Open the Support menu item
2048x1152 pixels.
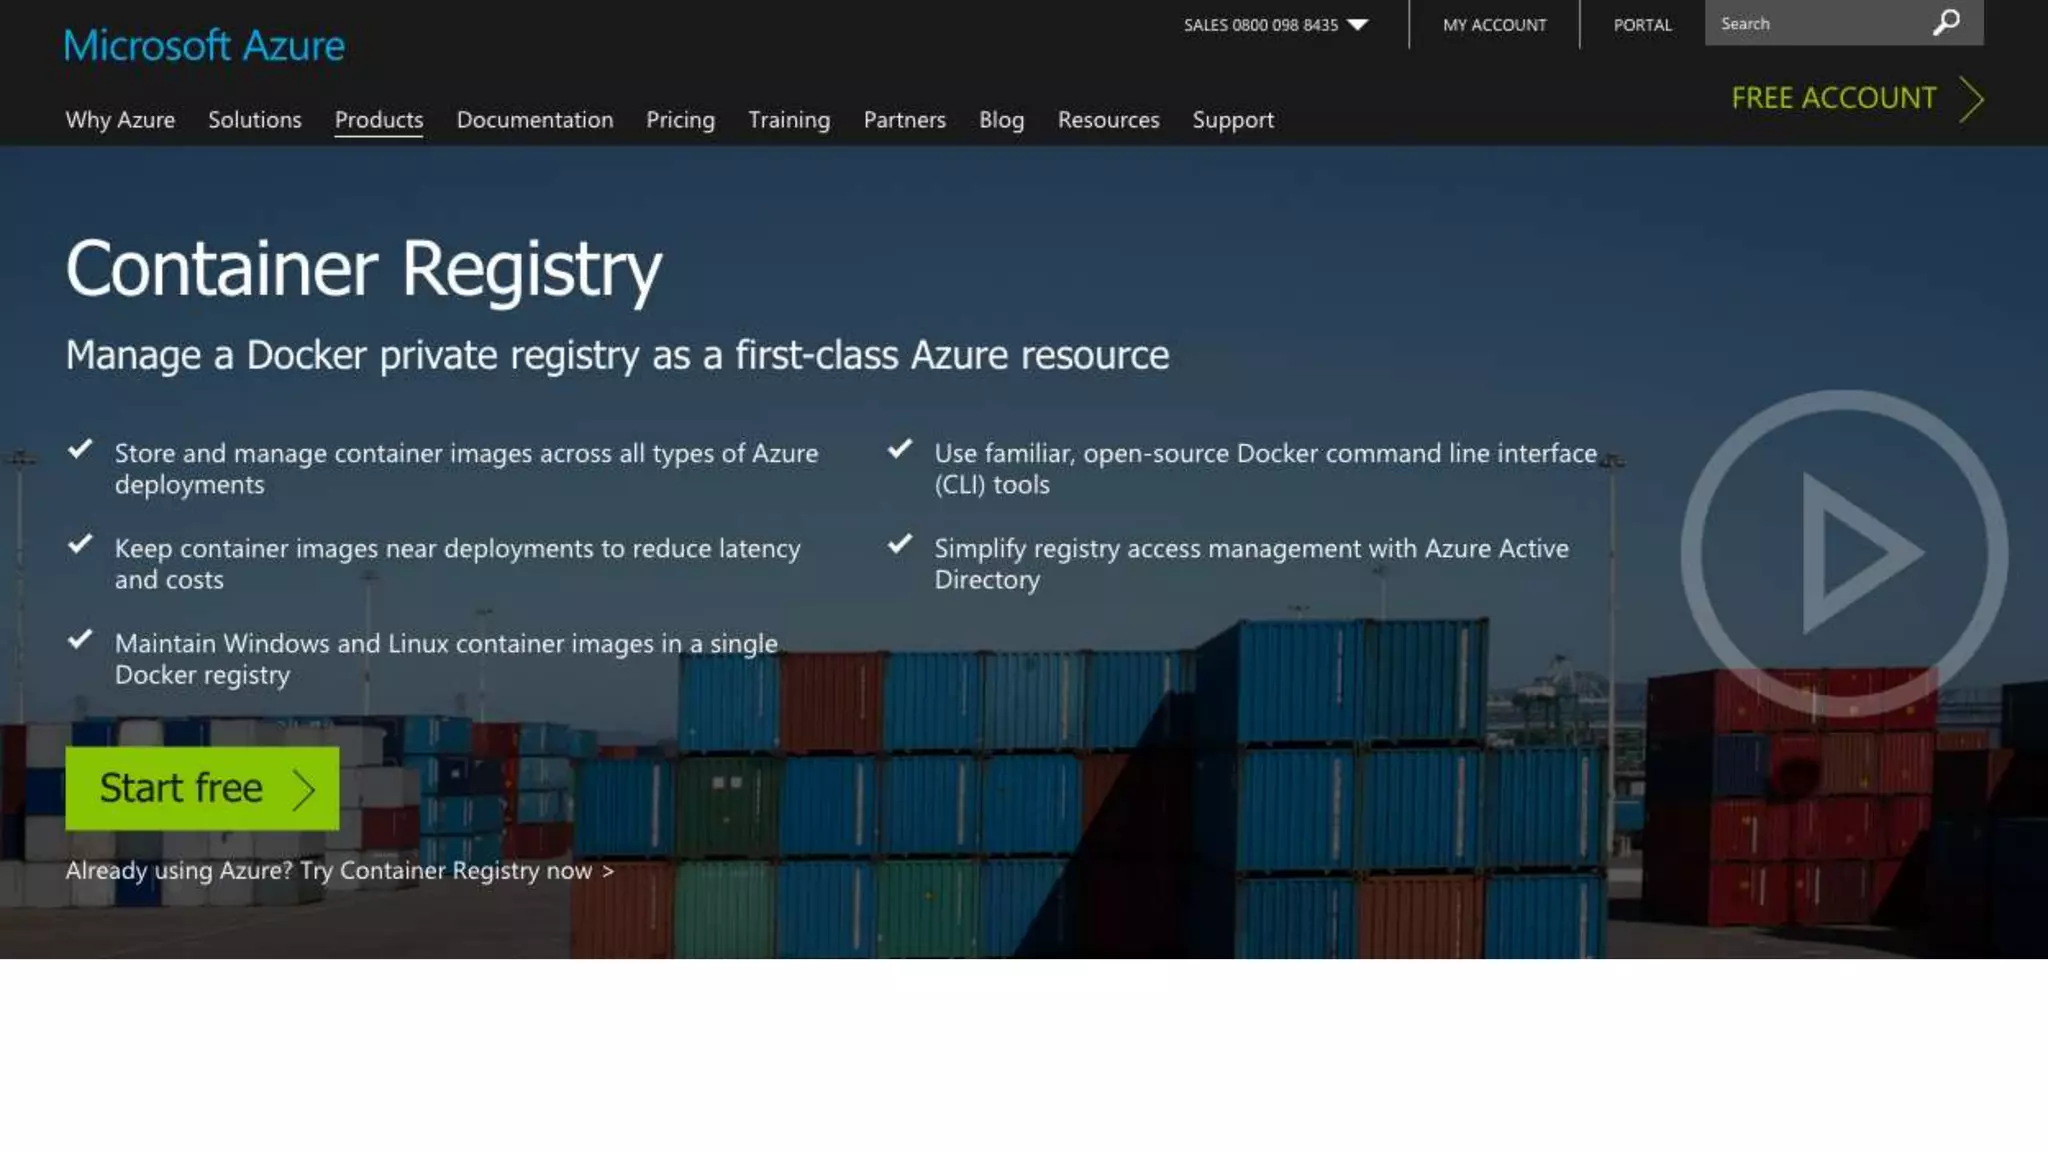1232,120
